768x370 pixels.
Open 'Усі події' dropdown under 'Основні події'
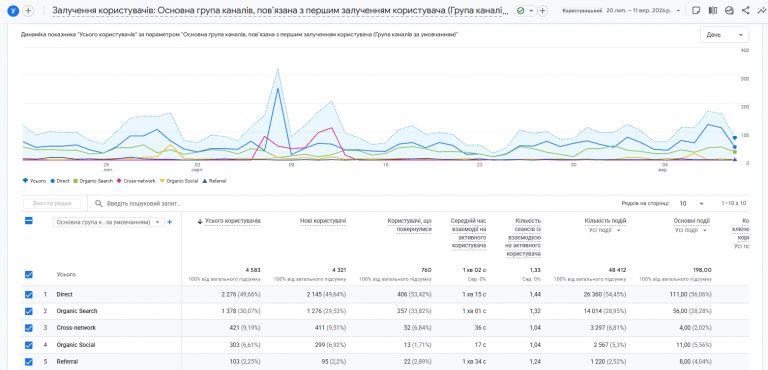(691, 230)
